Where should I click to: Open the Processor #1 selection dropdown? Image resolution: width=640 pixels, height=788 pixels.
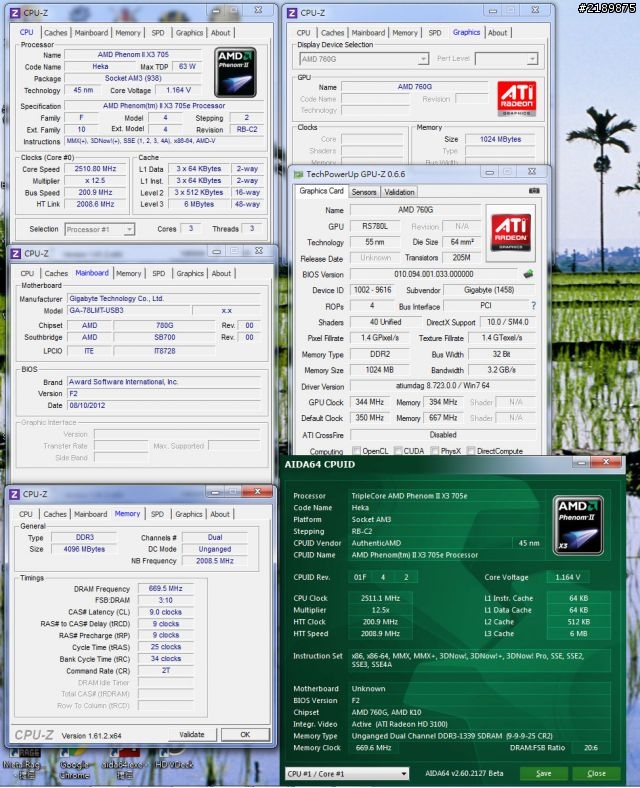[x=100, y=229]
